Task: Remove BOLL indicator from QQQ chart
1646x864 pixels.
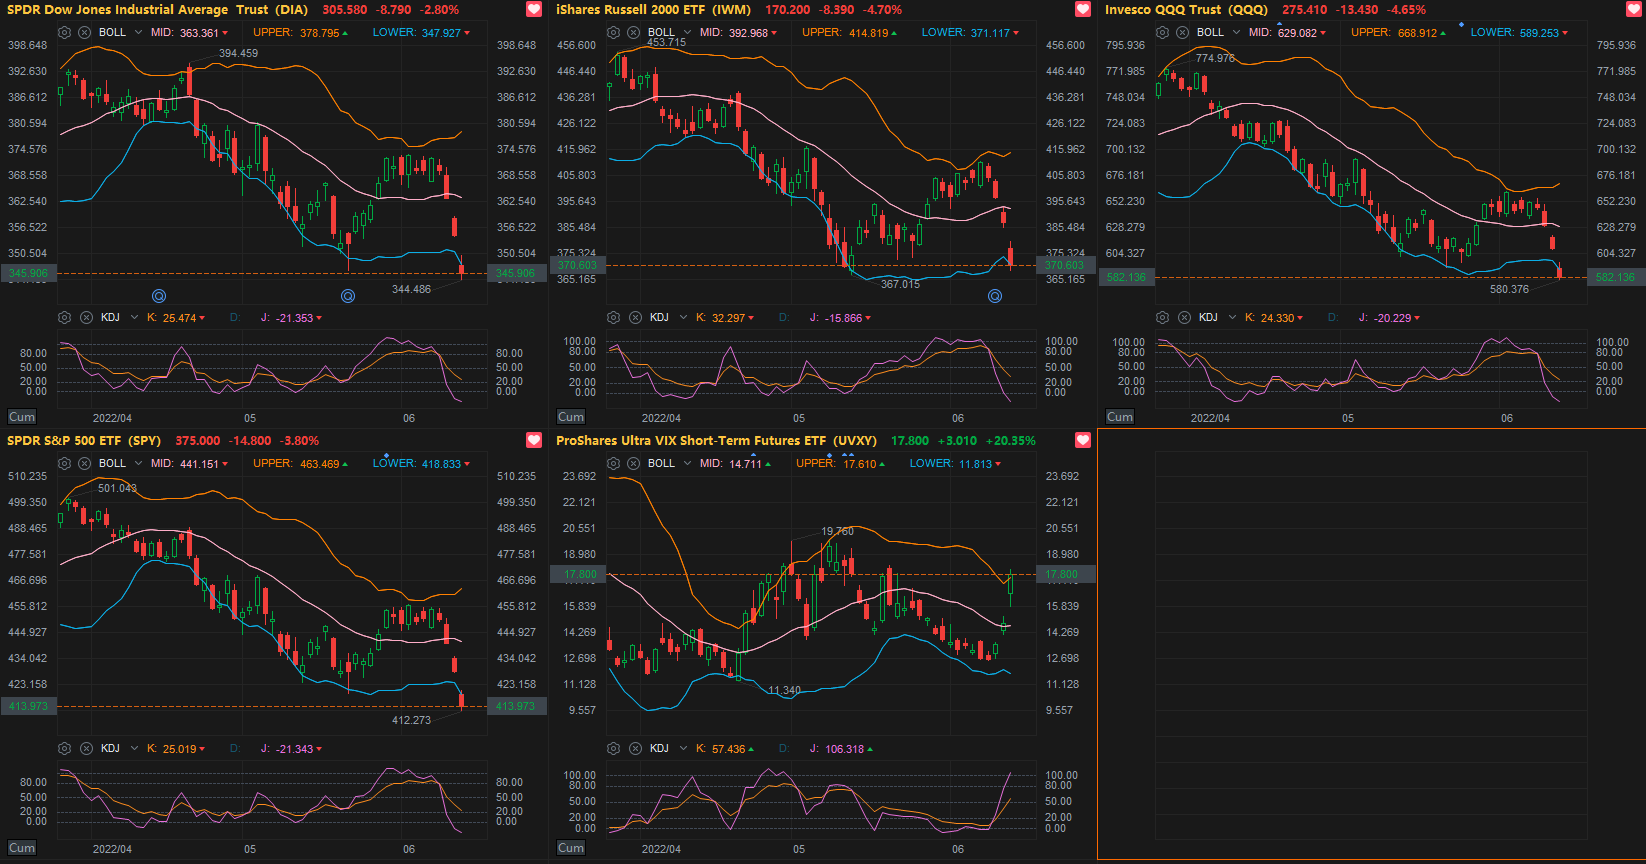Action: tap(1183, 32)
